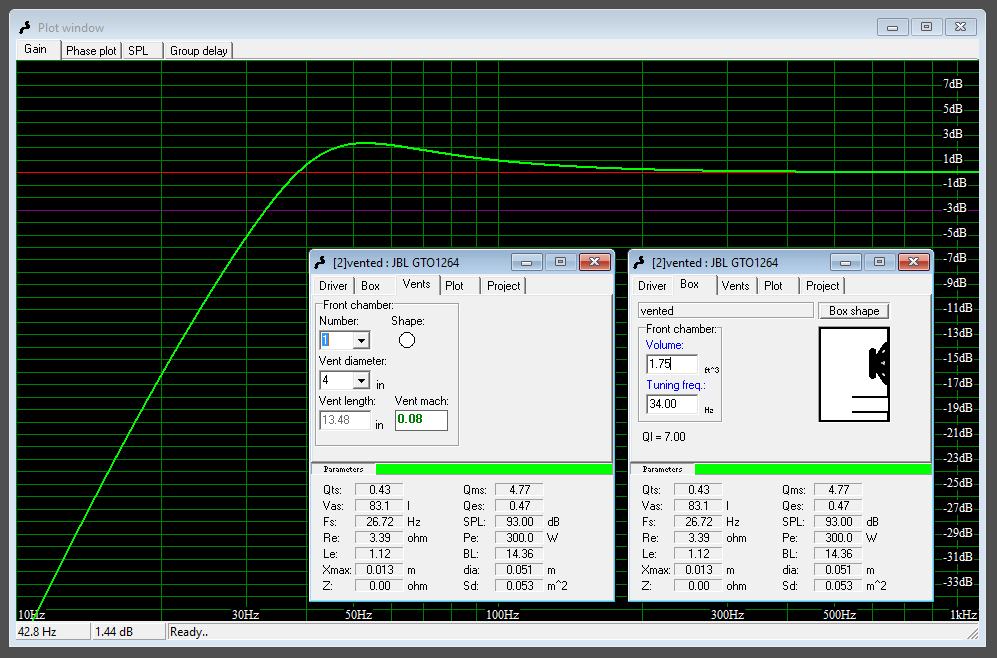997x658 pixels.
Task: Open Vents tab in the Box-tab window
Action: 736,286
